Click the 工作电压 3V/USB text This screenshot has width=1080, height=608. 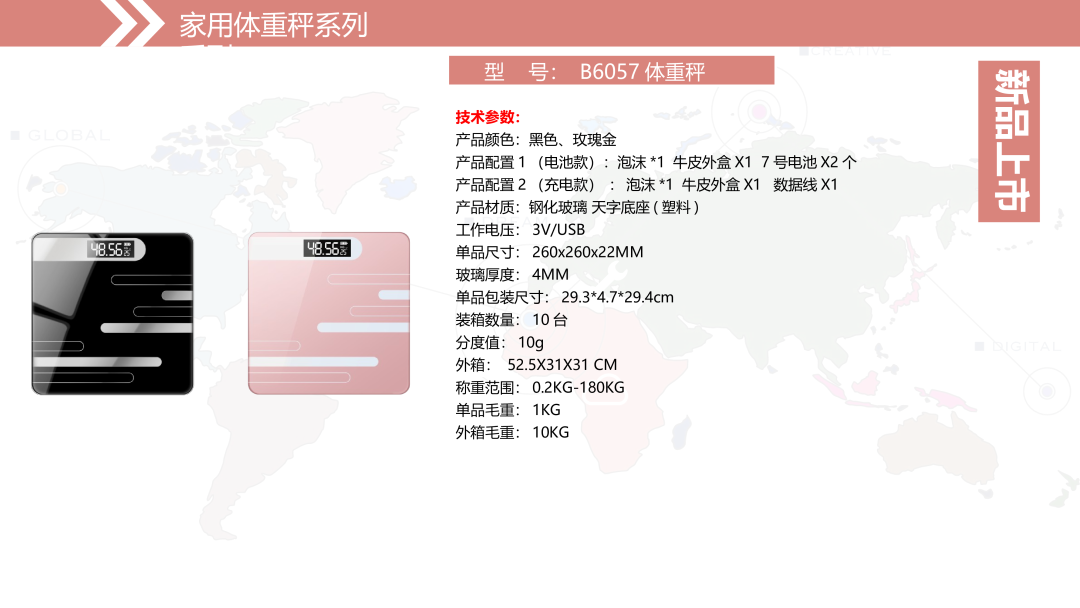click(520, 230)
